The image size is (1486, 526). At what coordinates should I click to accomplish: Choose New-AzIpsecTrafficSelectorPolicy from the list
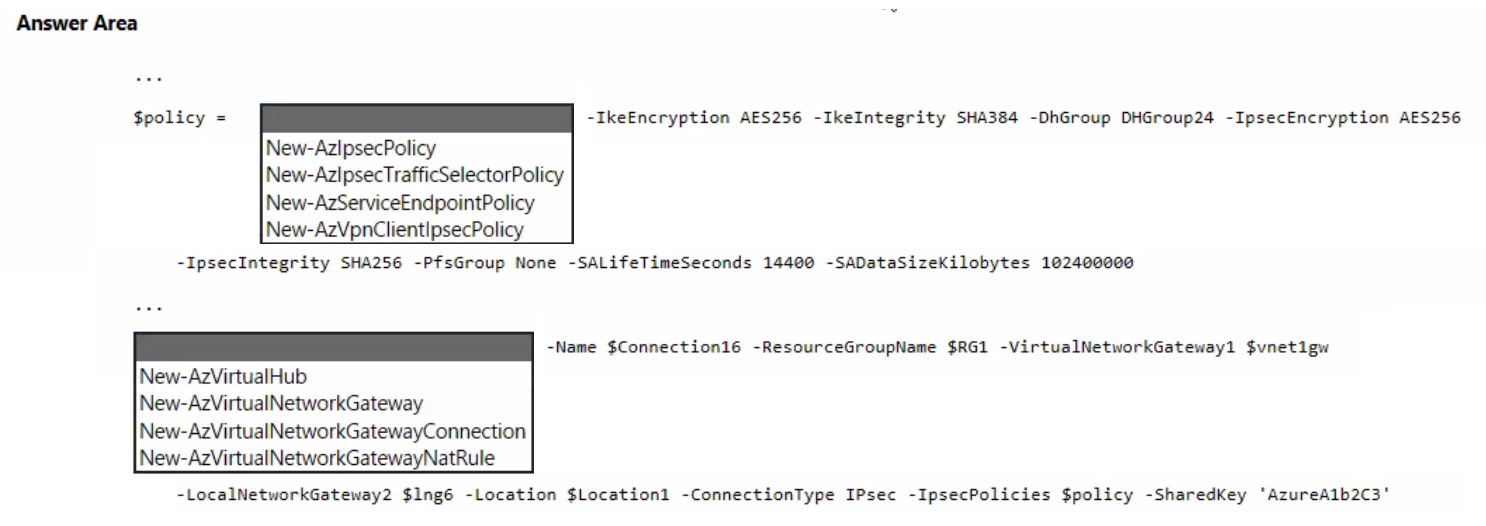pos(415,176)
